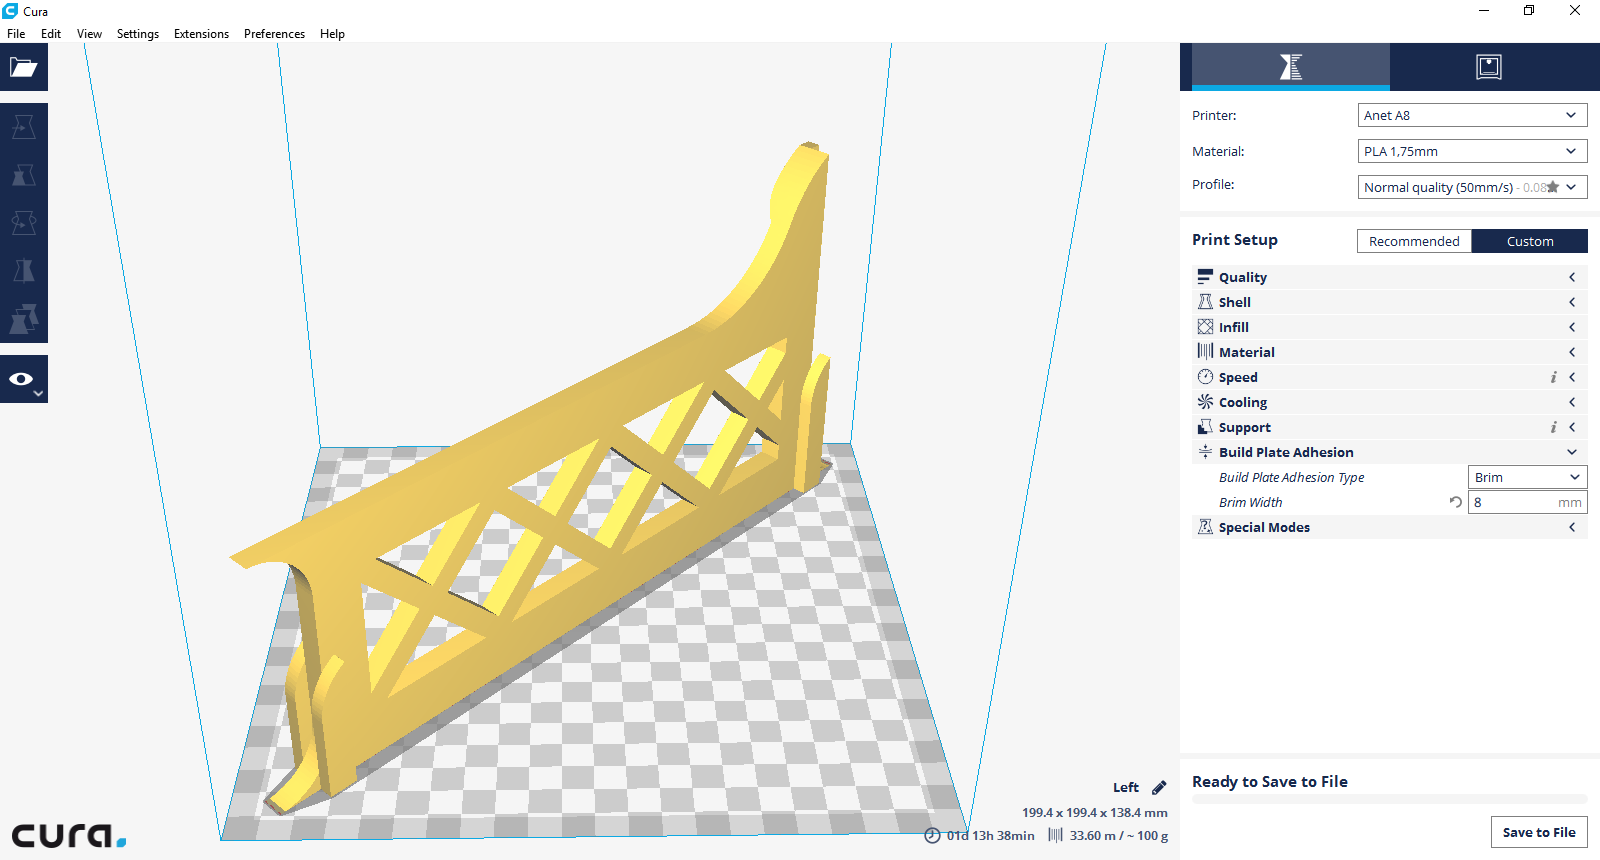The width and height of the screenshot is (1600, 860).
Task: Click the Ready to Save to File text
Action: 1270,781
